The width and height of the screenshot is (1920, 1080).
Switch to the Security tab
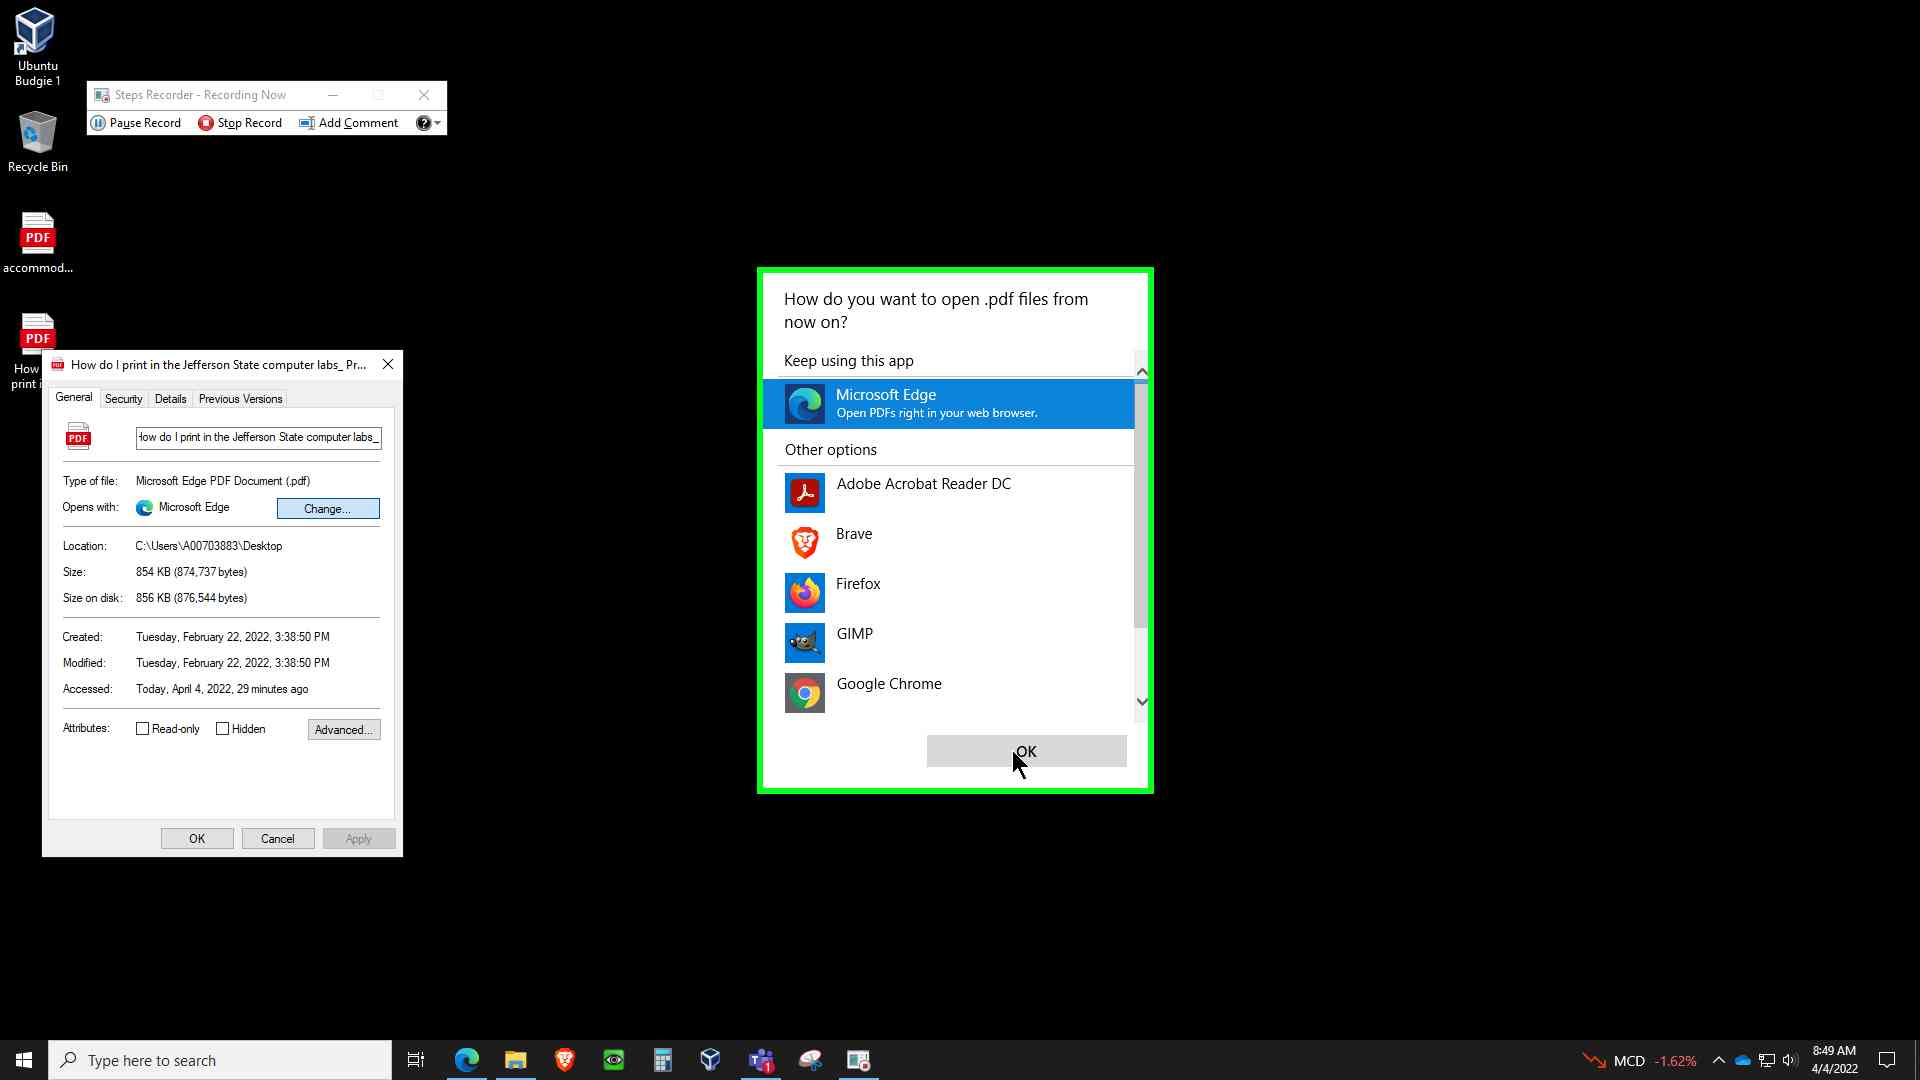pyautogui.click(x=124, y=399)
